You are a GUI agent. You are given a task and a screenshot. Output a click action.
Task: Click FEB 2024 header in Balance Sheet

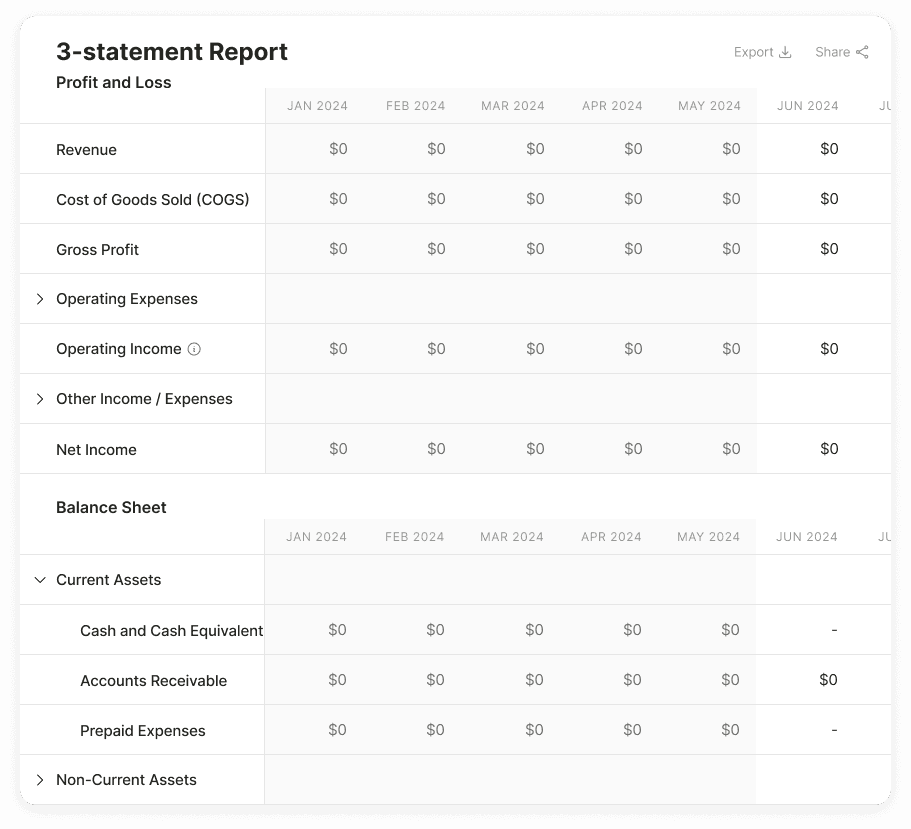coord(414,537)
